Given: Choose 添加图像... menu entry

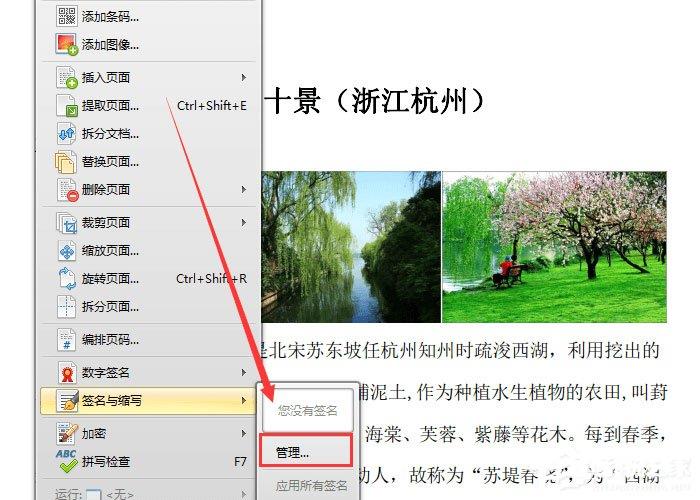Looking at the screenshot, I should pos(147,45).
